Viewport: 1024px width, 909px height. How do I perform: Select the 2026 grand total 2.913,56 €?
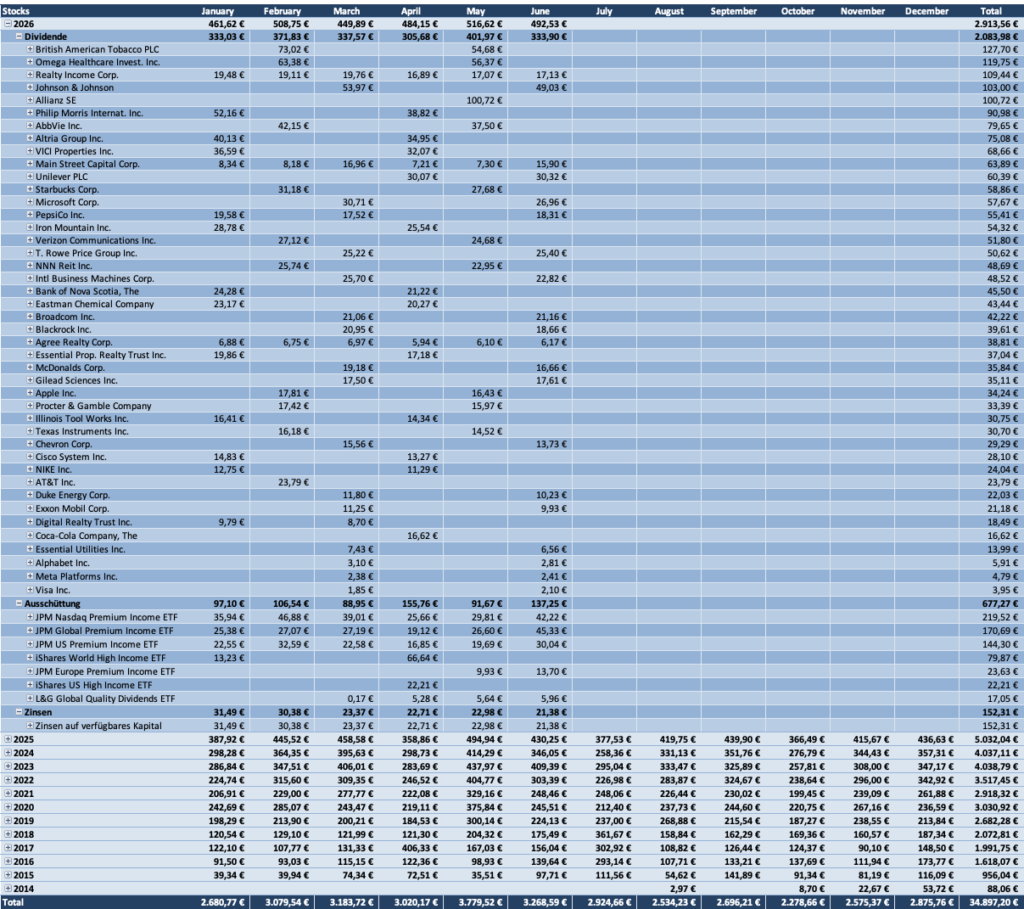coord(997,24)
